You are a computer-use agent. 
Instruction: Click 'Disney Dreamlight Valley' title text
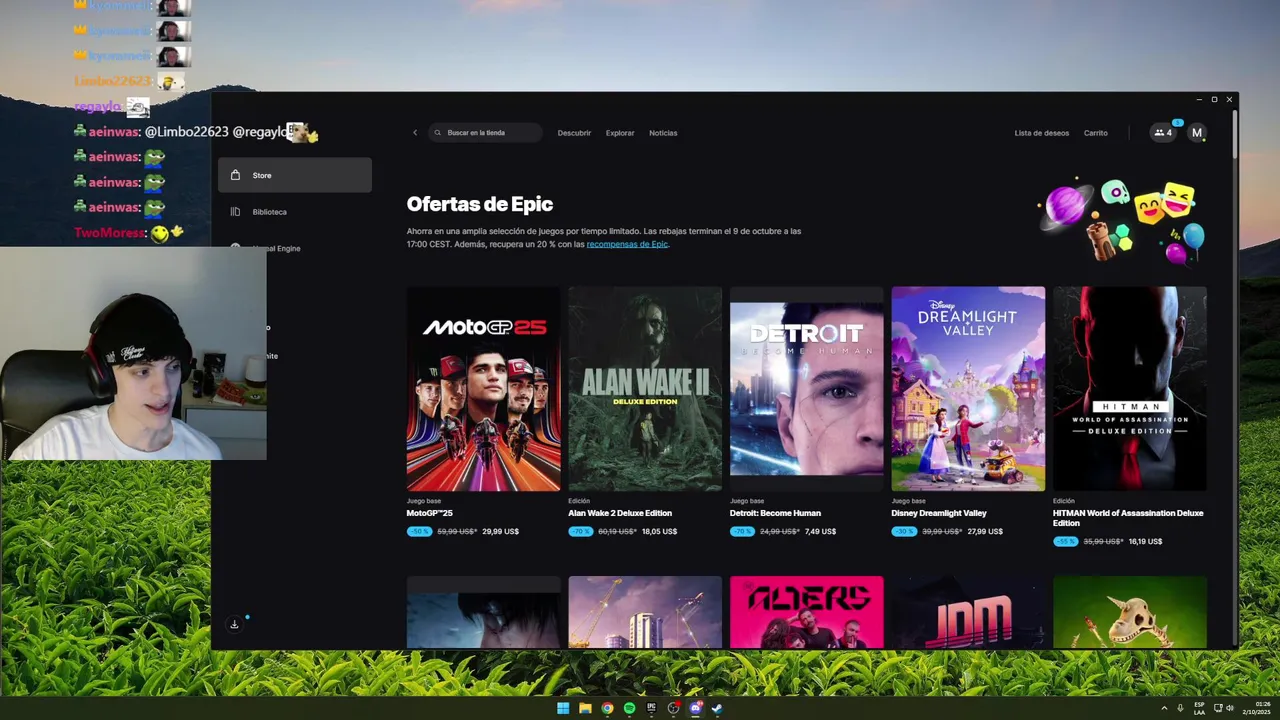pyautogui.click(x=939, y=513)
